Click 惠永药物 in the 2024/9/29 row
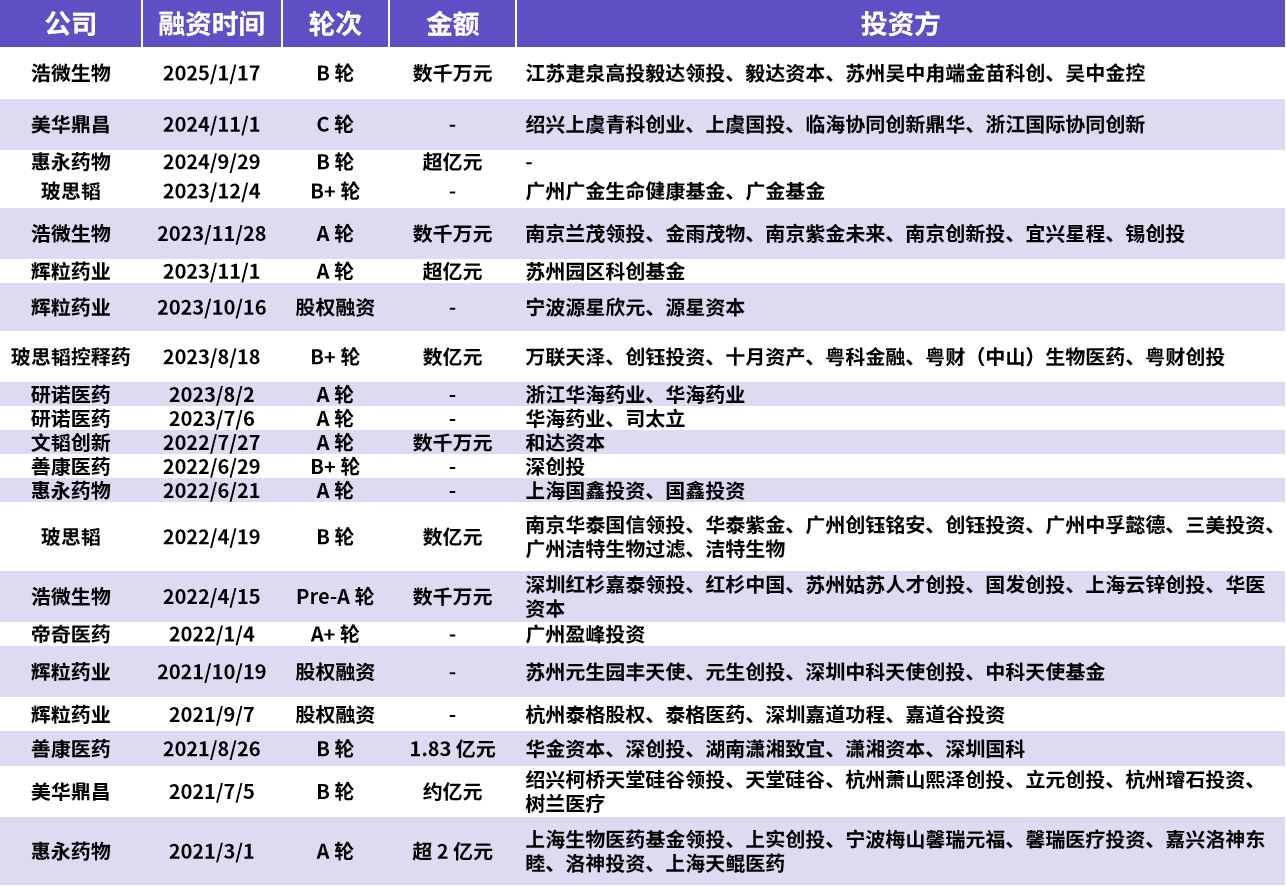 (70, 162)
